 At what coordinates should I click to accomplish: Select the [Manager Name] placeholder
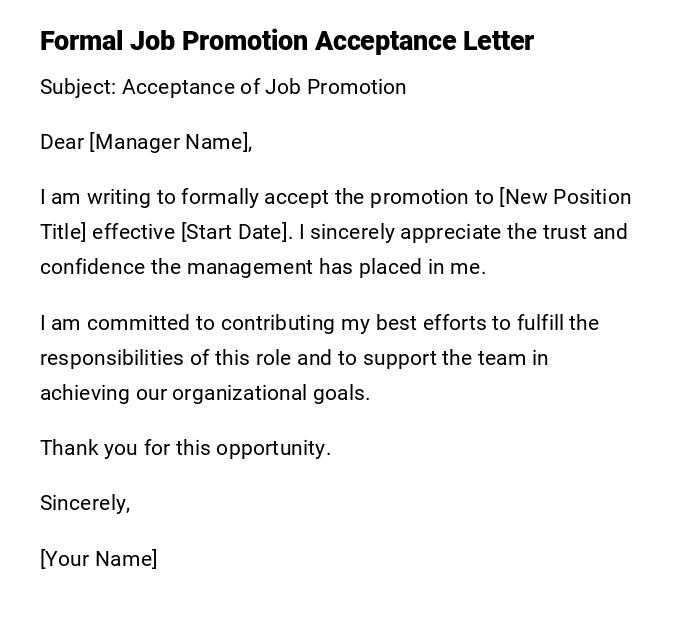coord(168,142)
